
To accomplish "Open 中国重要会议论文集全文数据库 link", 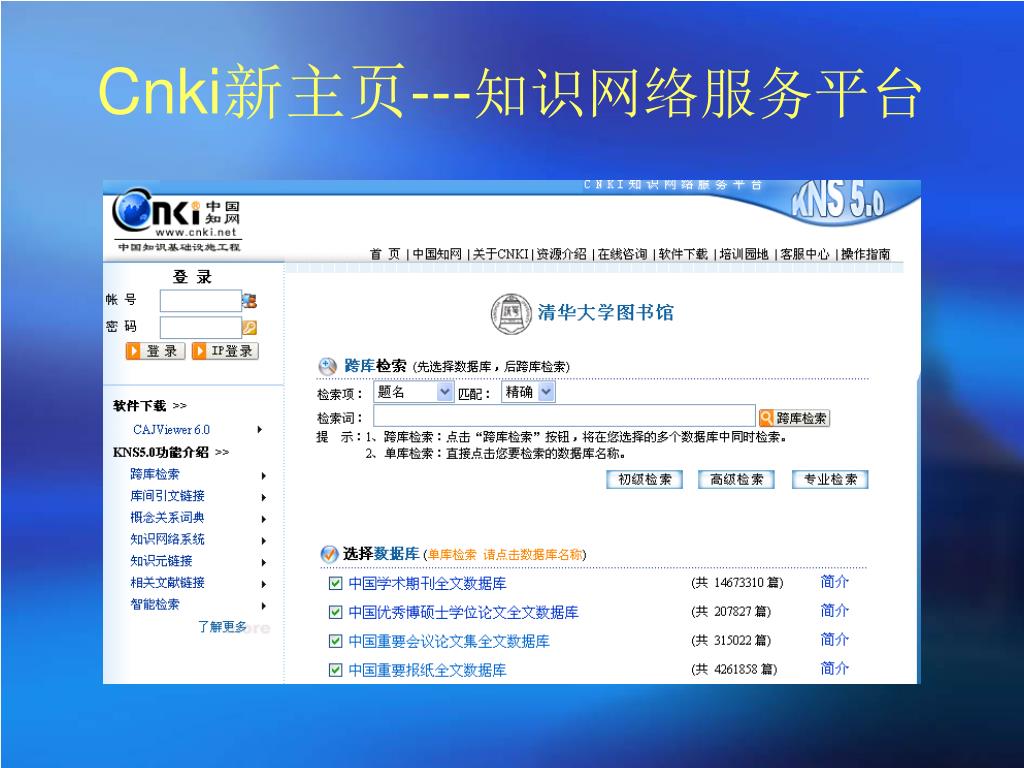I will 449,641.
